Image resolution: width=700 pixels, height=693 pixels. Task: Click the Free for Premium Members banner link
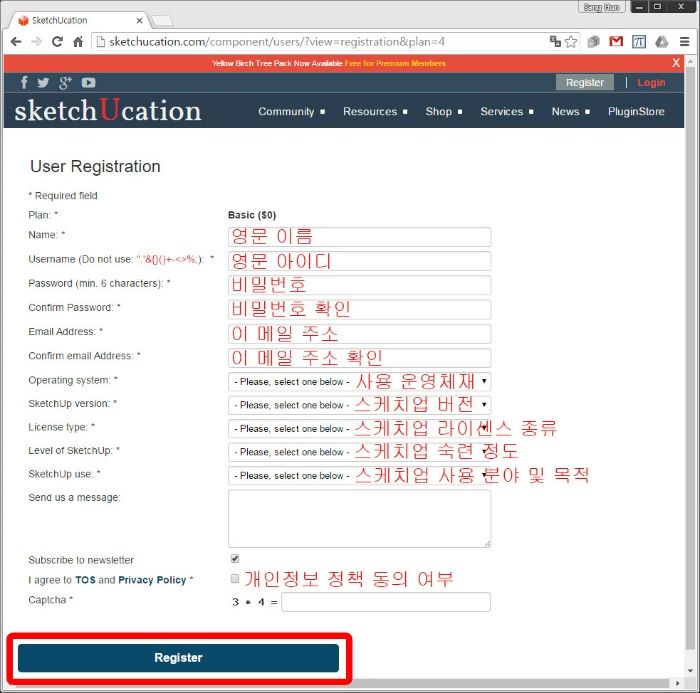(x=395, y=63)
